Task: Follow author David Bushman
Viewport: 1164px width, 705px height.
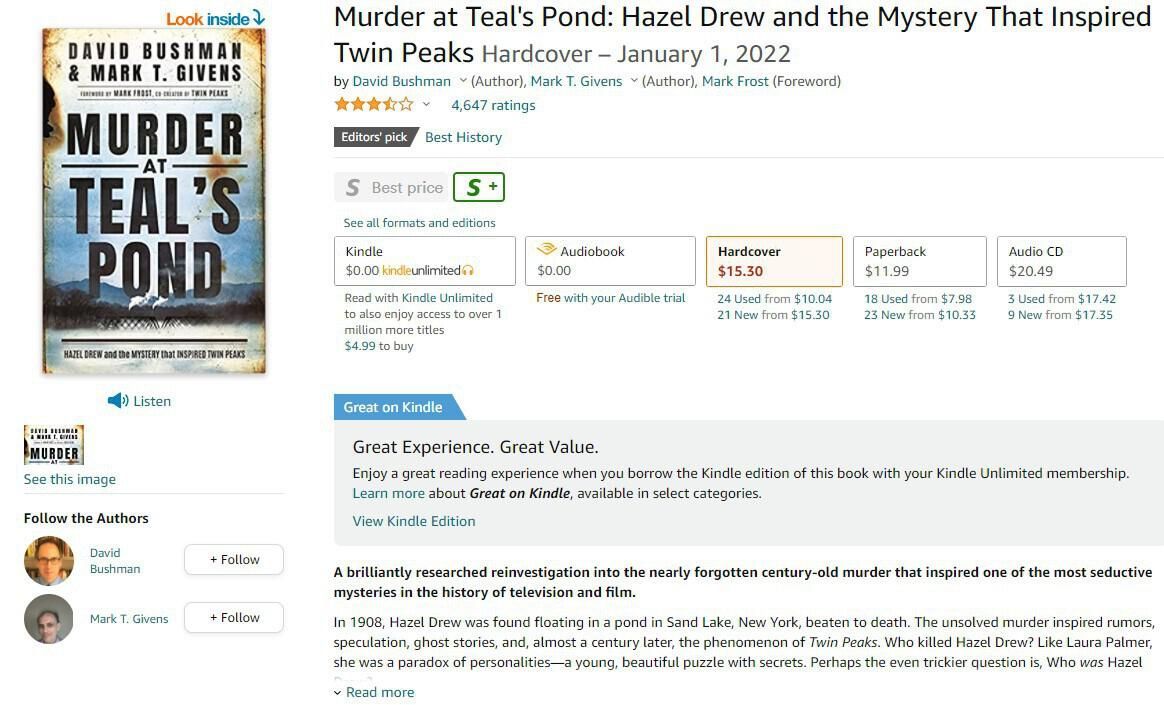Action: pos(234,560)
